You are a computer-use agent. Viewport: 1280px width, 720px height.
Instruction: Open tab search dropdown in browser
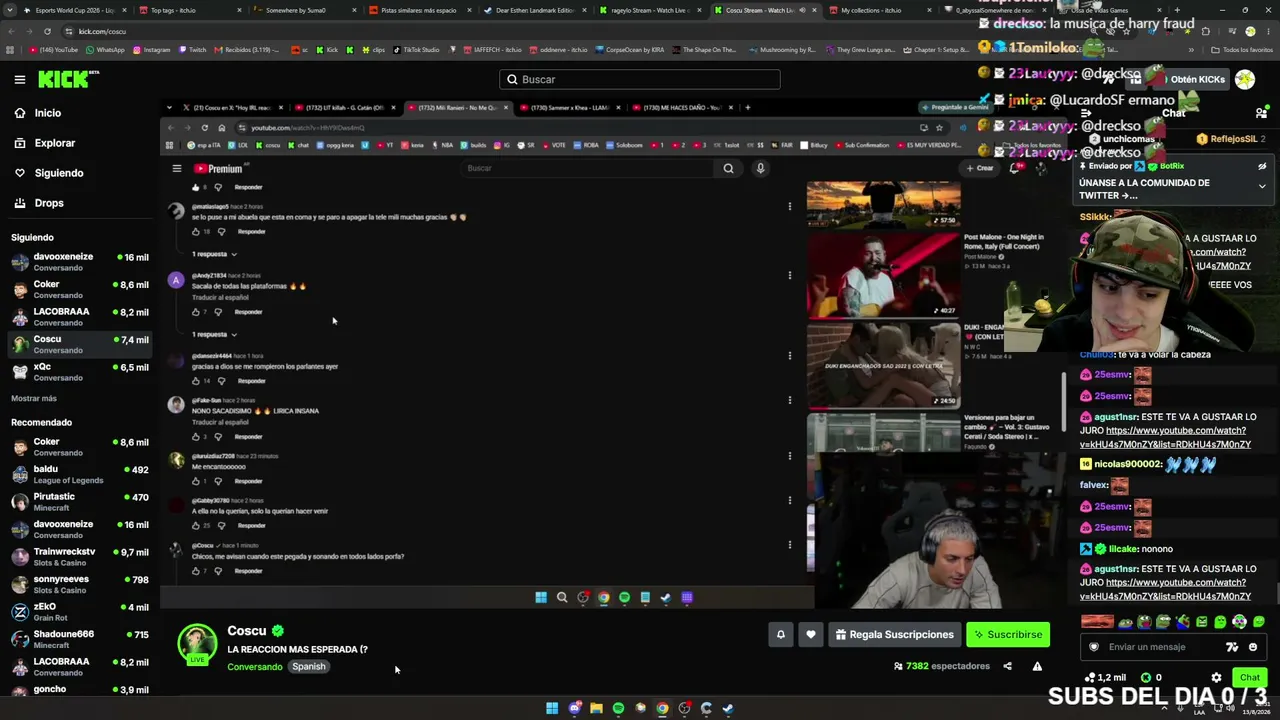tap(11, 10)
